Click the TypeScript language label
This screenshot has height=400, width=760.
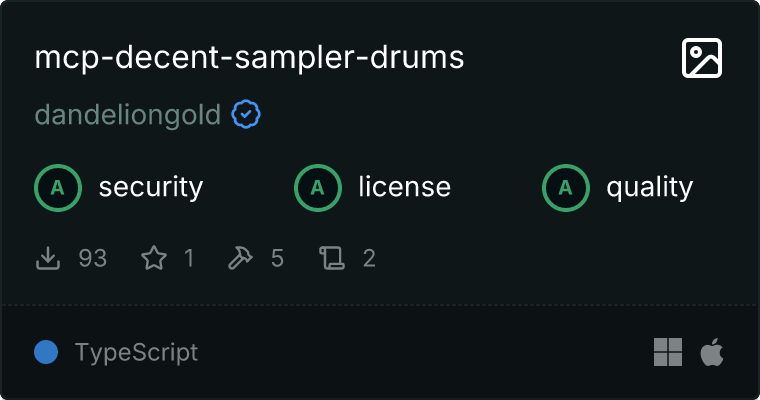[136, 352]
